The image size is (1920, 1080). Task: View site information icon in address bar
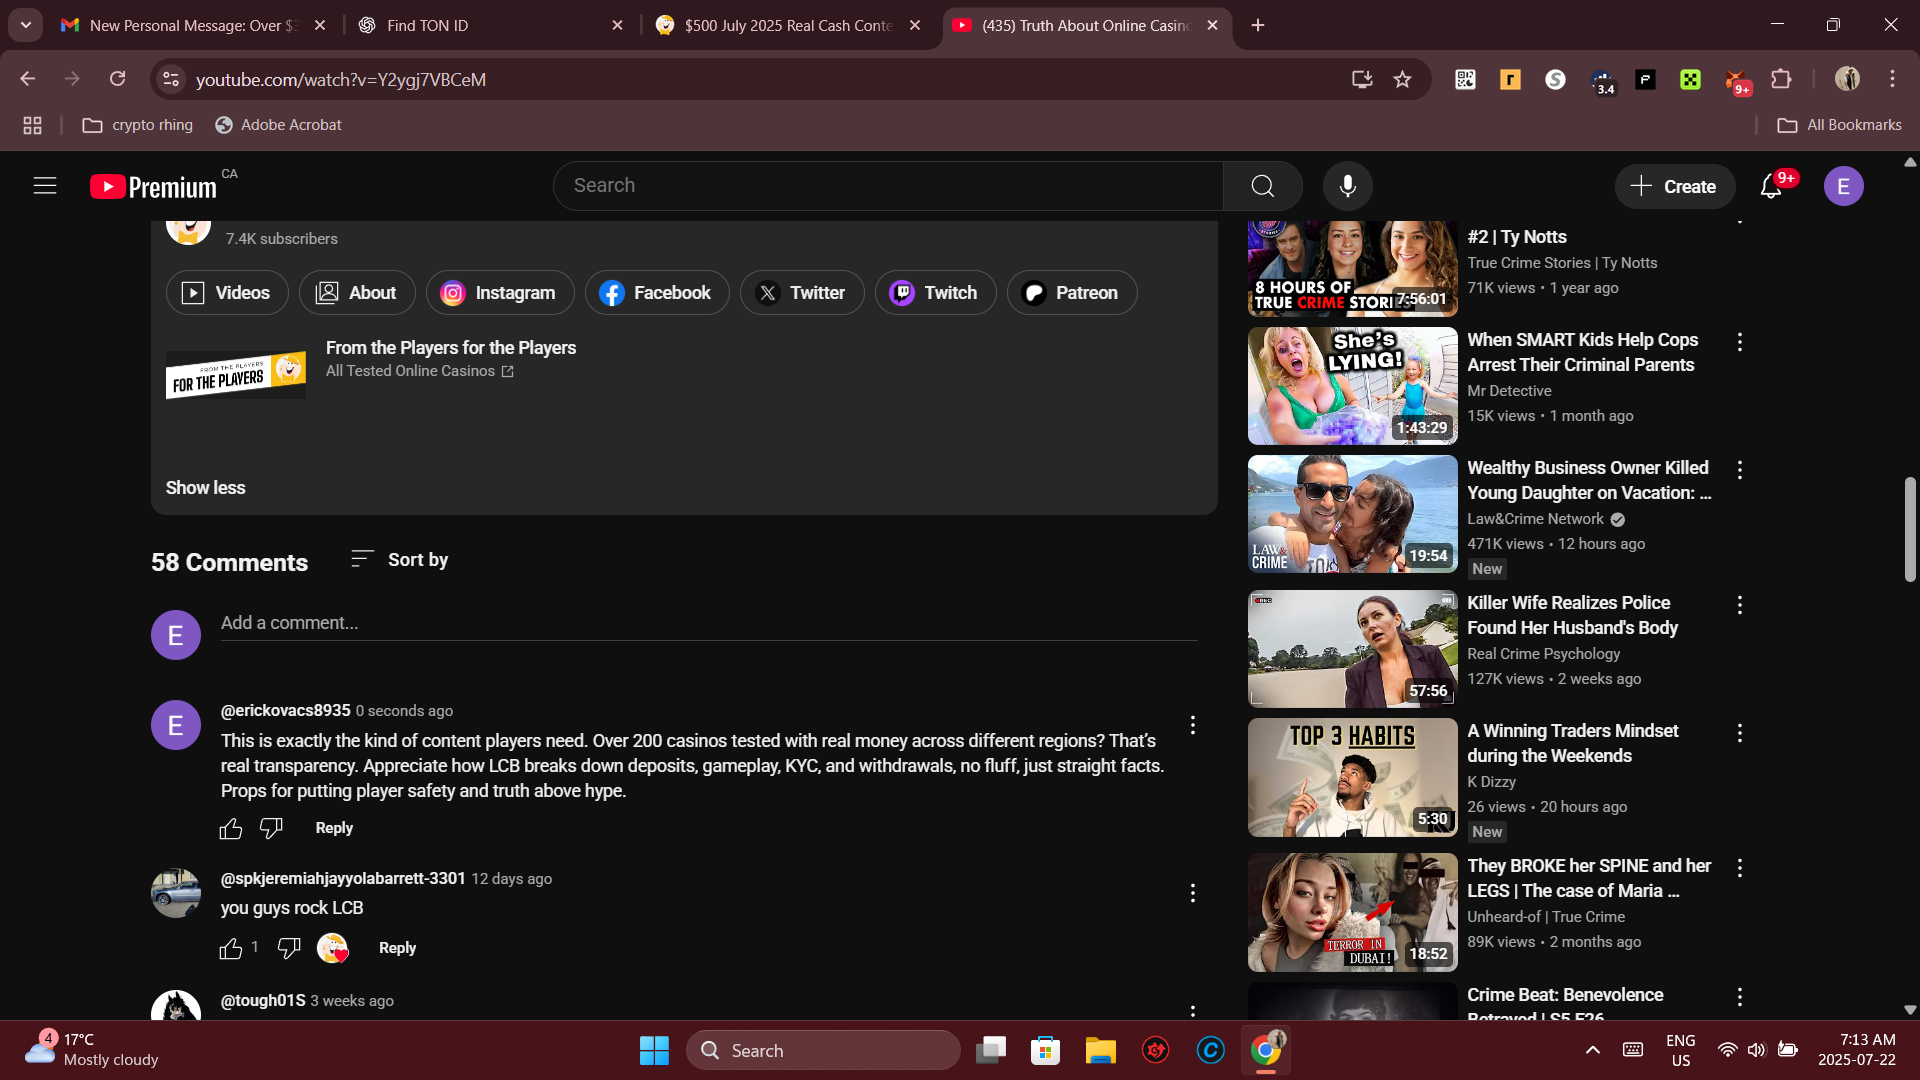171,79
